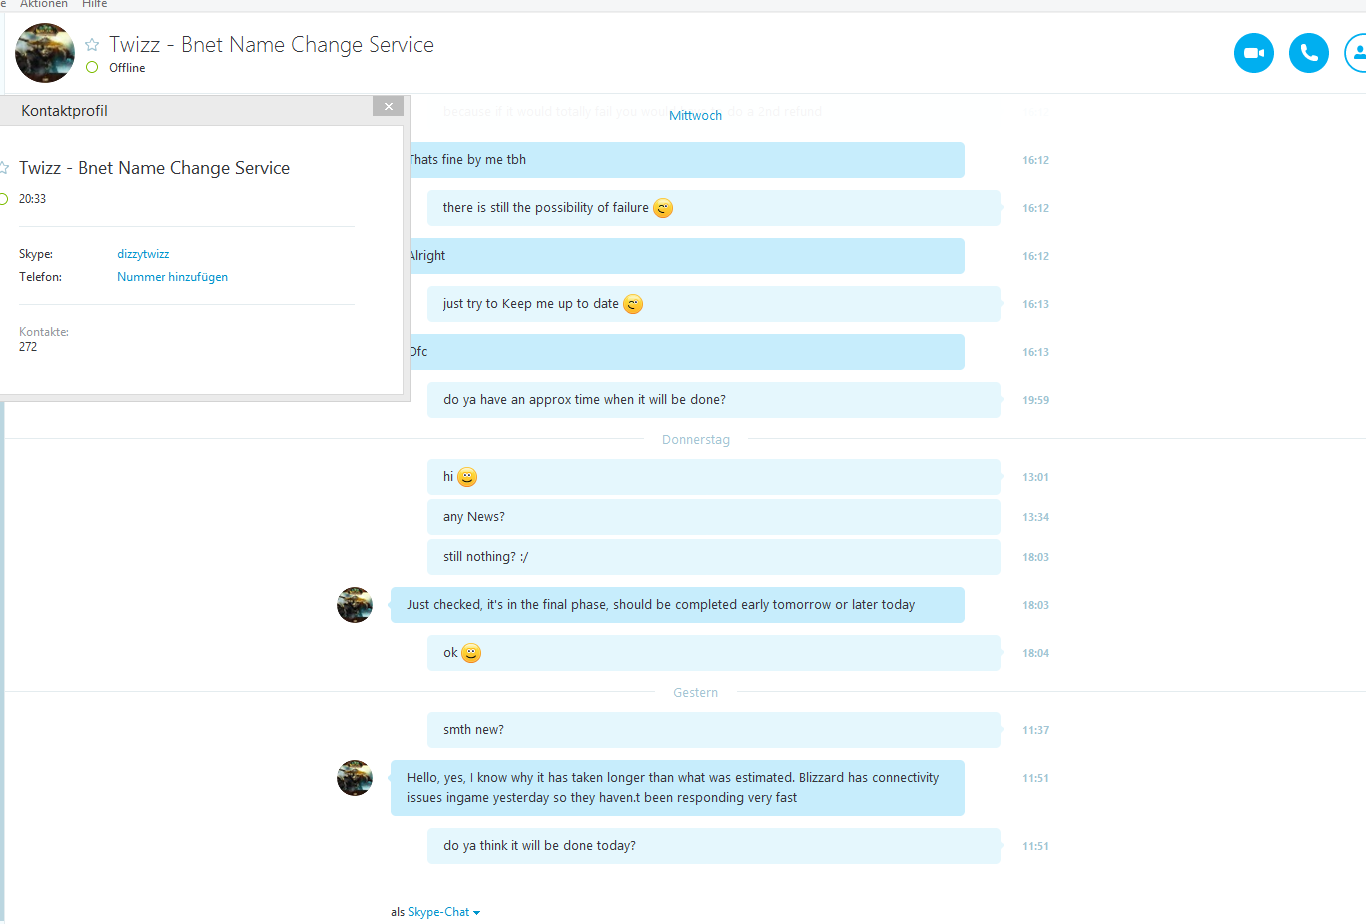Start a video call with Twizz
This screenshot has width=1366, height=924.
(x=1253, y=53)
